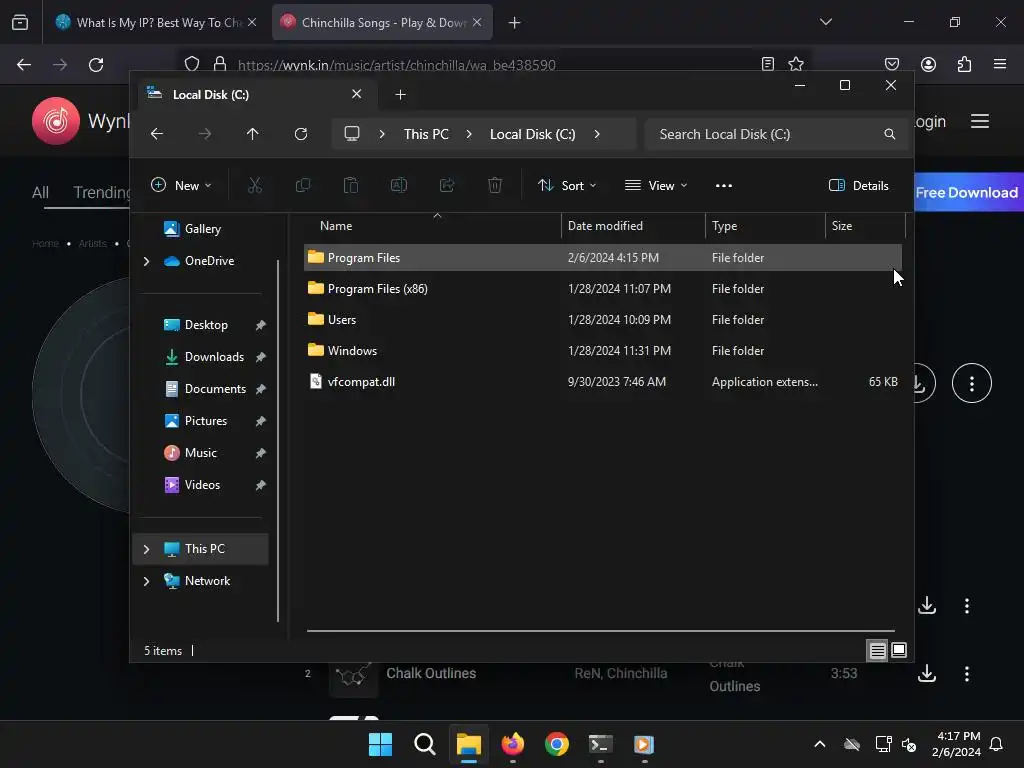Bookmark the page with the star icon
This screenshot has width=1024, height=768.
point(795,64)
